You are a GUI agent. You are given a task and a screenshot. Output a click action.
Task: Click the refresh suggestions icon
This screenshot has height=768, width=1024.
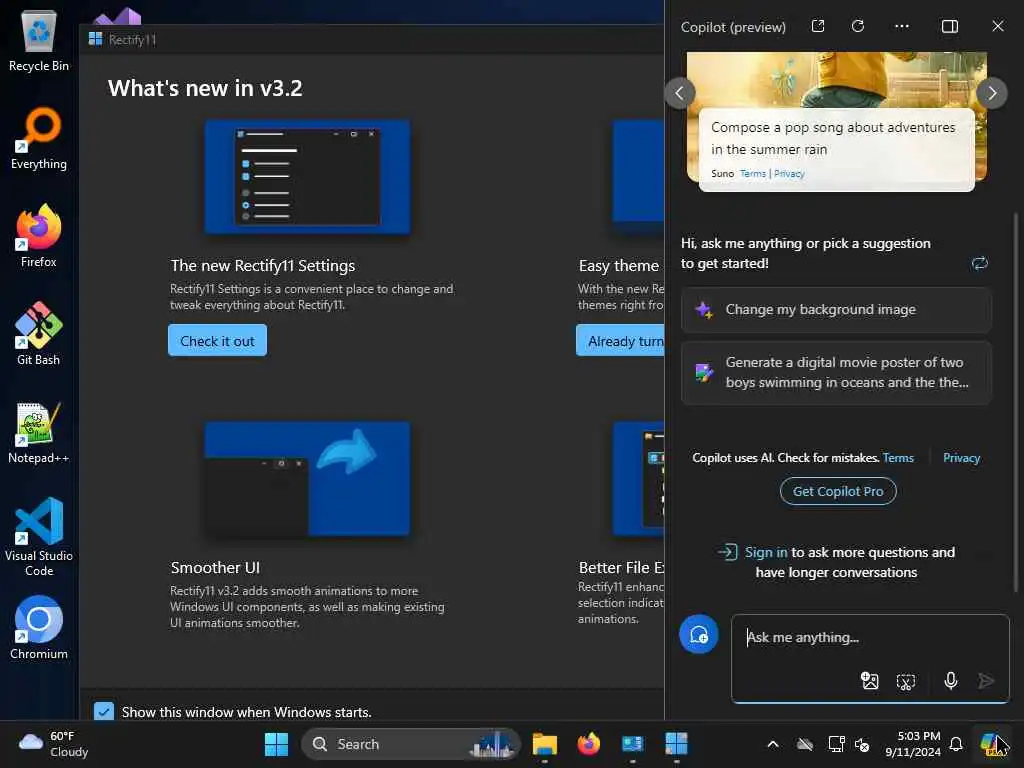coord(980,263)
